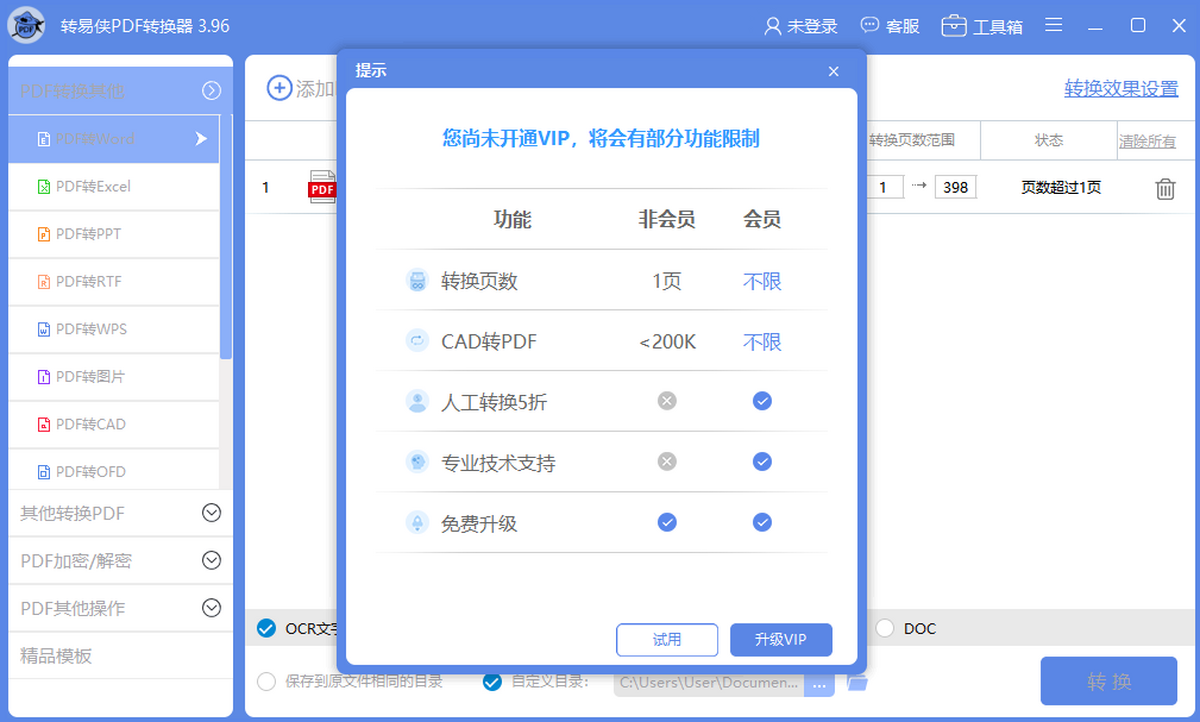
Task: Click the ending page number field showing 398
Action: click(x=954, y=187)
